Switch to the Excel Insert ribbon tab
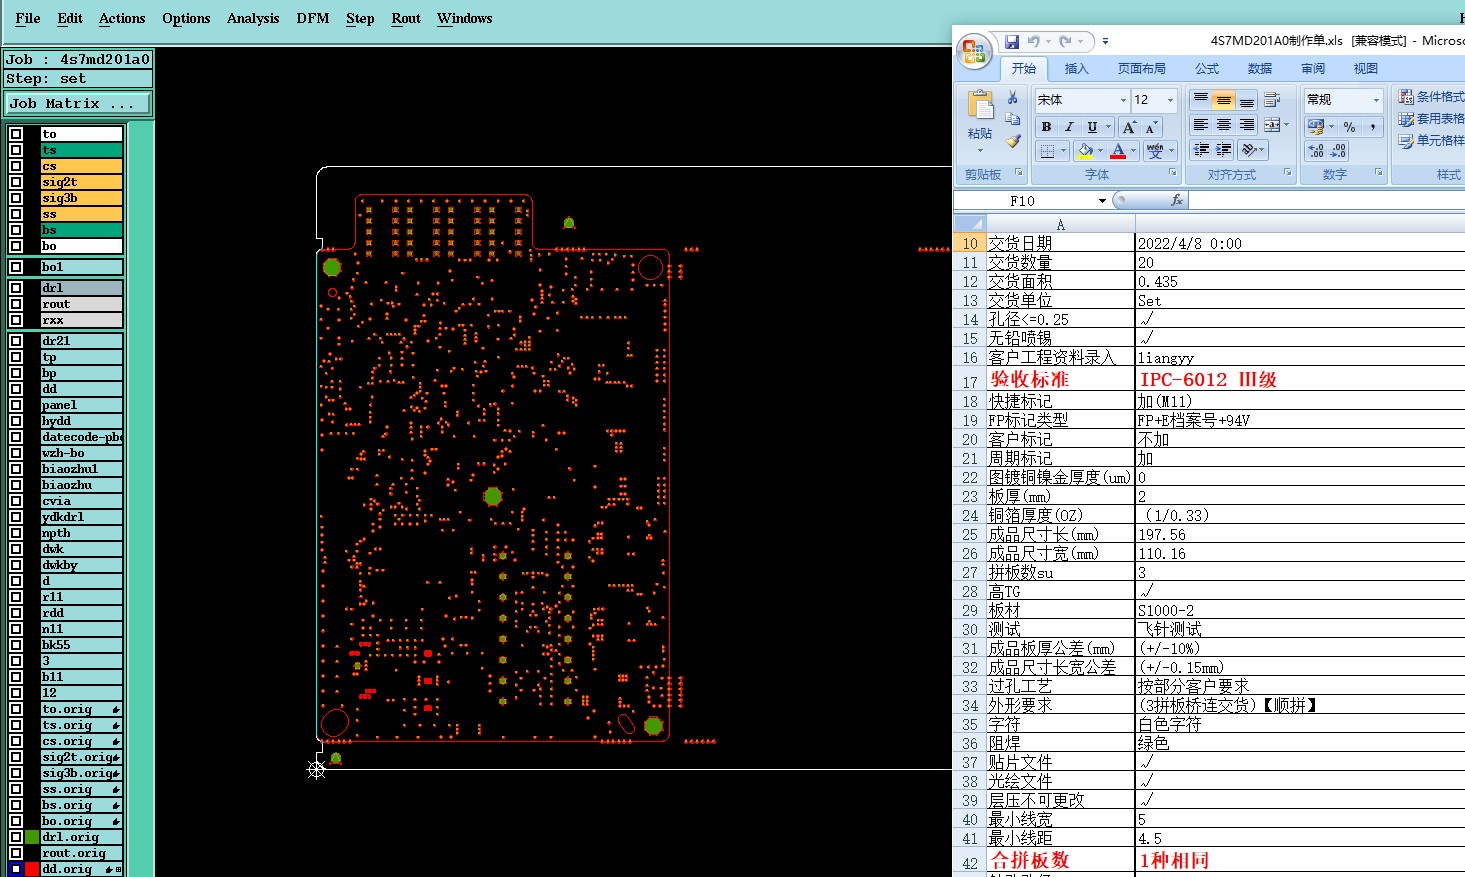 coord(1076,68)
